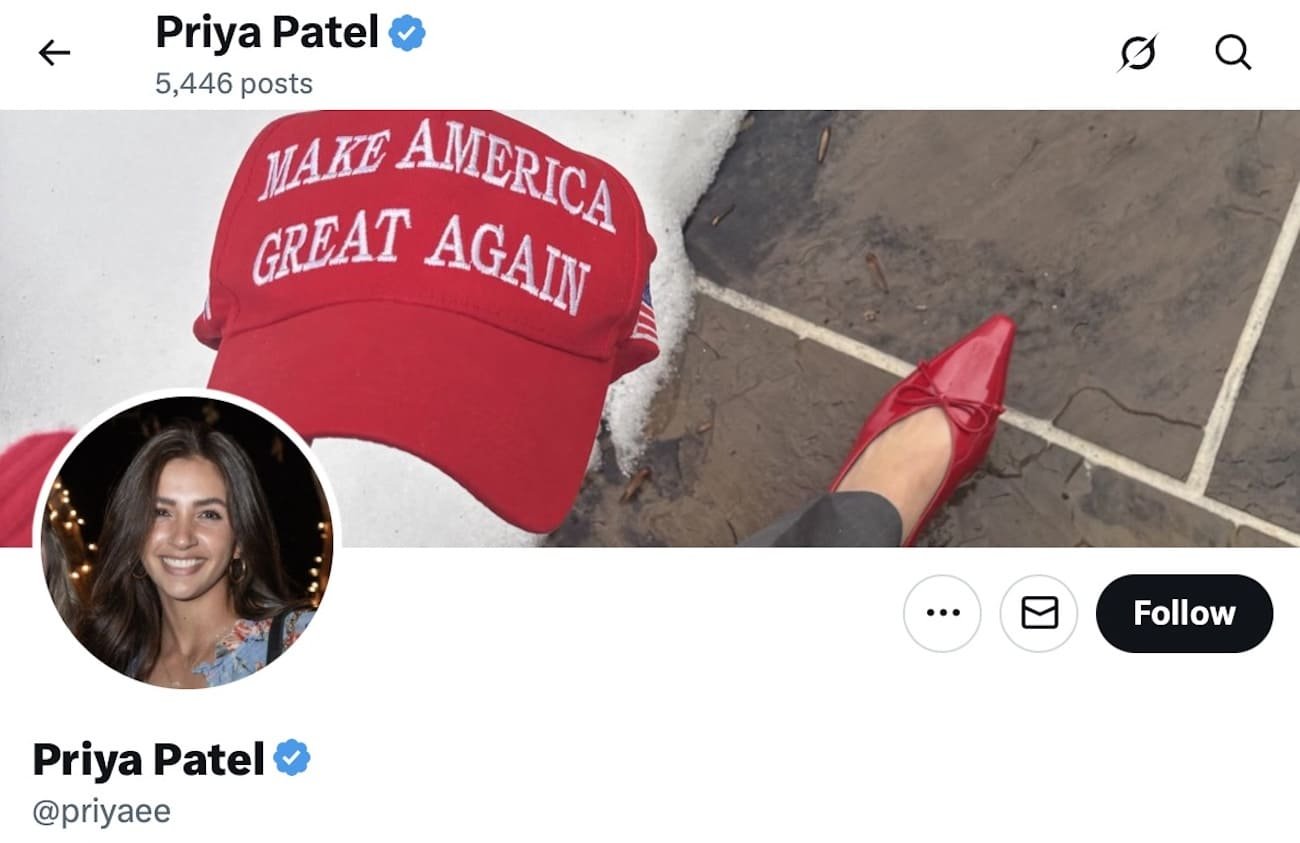
Task: Click verified badge in top header
Action: 407,33
